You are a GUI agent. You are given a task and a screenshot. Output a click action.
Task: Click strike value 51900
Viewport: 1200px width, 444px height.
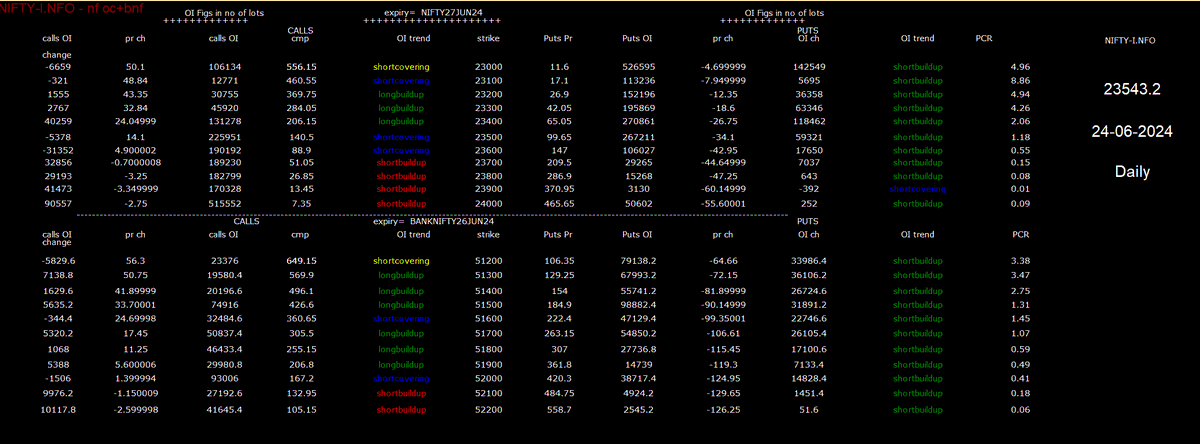tap(489, 366)
